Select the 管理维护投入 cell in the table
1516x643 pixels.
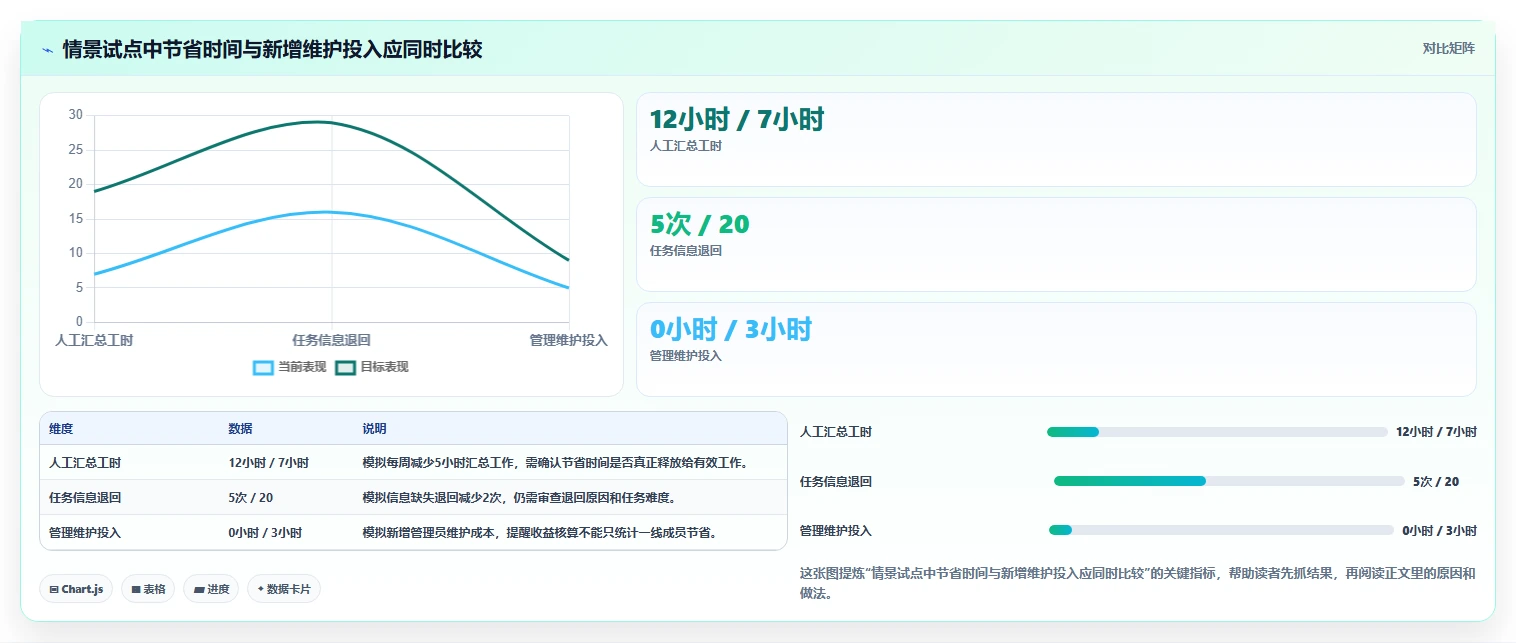click(85, 533)
